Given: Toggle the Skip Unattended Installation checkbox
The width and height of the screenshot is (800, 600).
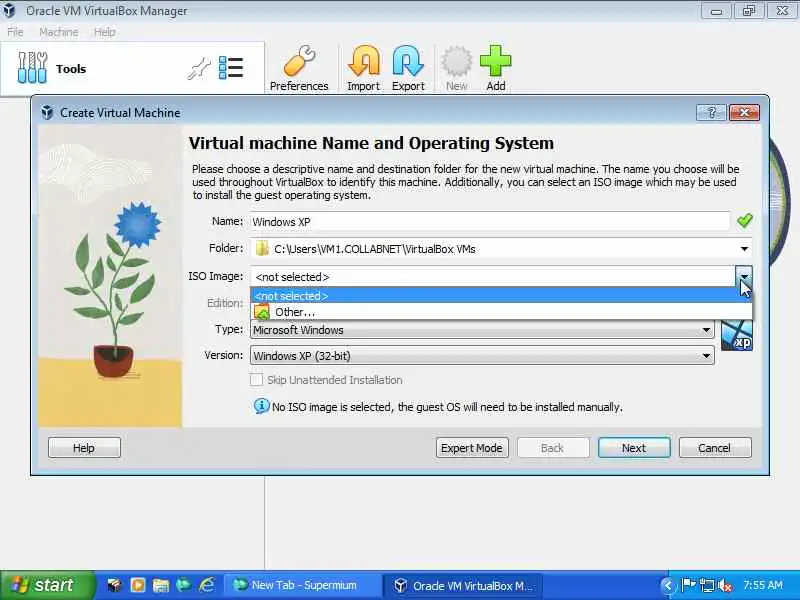Looking at the screenshot, I should point(256,380).
